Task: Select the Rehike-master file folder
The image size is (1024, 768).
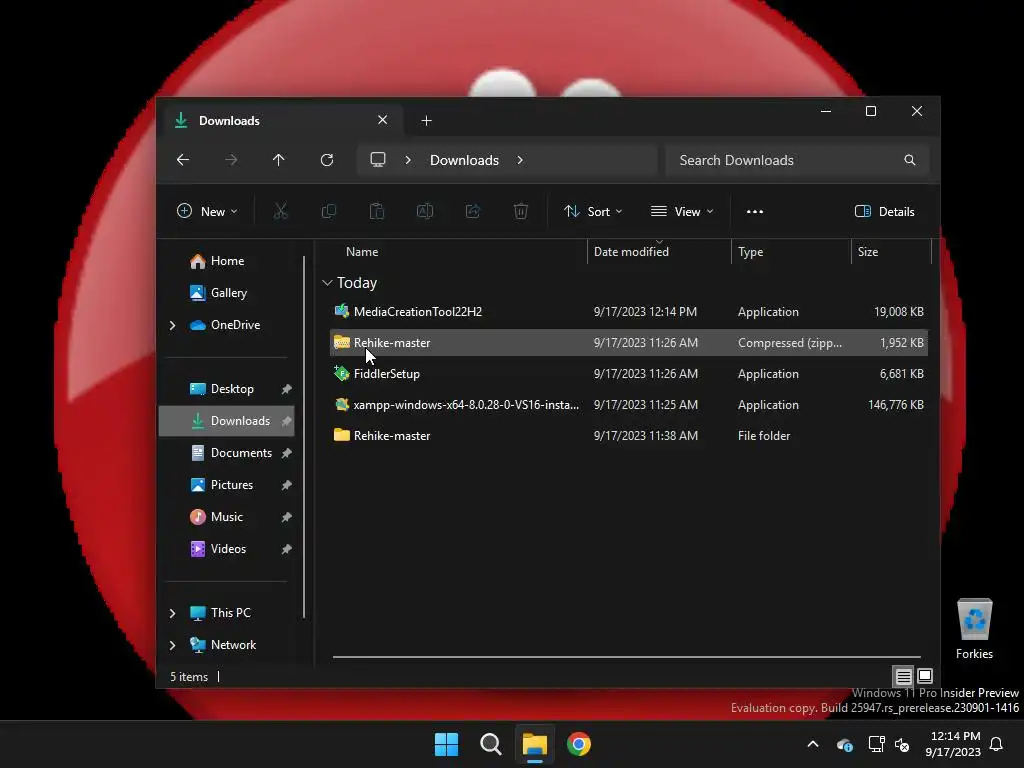Action: coord(629,436)
